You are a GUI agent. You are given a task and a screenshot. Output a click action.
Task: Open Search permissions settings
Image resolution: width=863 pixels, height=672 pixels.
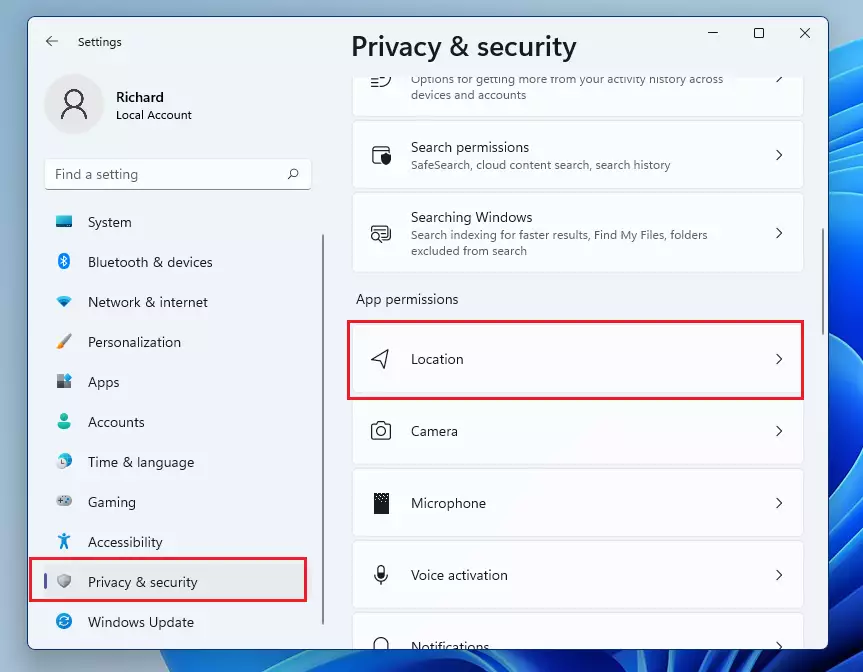tap(577, 155)
